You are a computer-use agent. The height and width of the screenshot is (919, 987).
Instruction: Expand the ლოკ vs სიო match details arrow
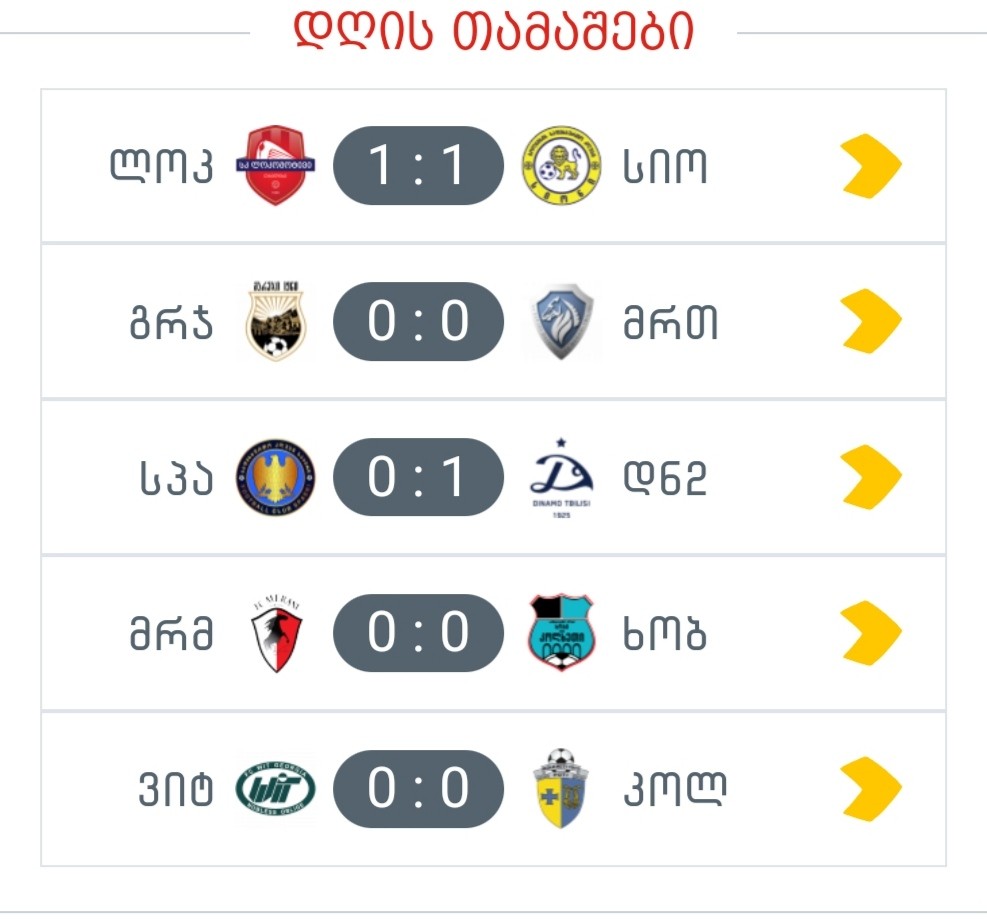pyautogui.click(x=871, y=166)
